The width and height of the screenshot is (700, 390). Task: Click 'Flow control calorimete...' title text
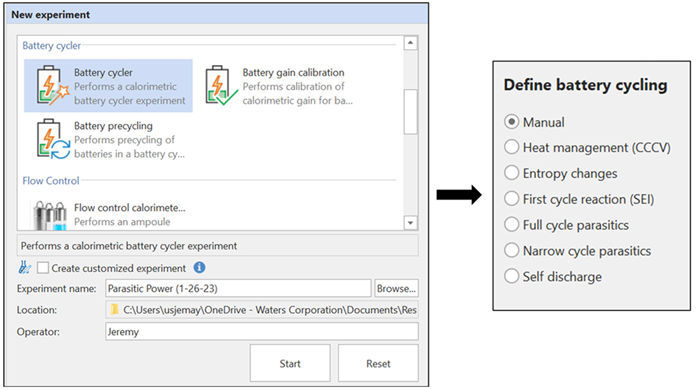(129, 207)
